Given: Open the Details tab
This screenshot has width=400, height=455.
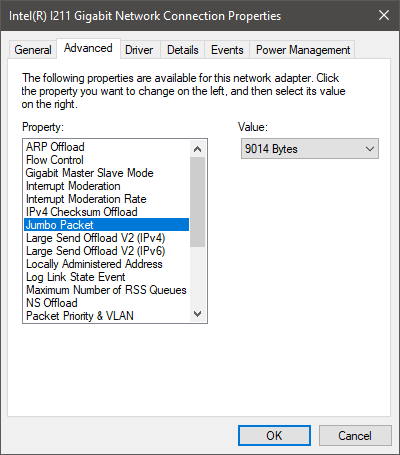Looking at the screenshot, I should [183, 50].
